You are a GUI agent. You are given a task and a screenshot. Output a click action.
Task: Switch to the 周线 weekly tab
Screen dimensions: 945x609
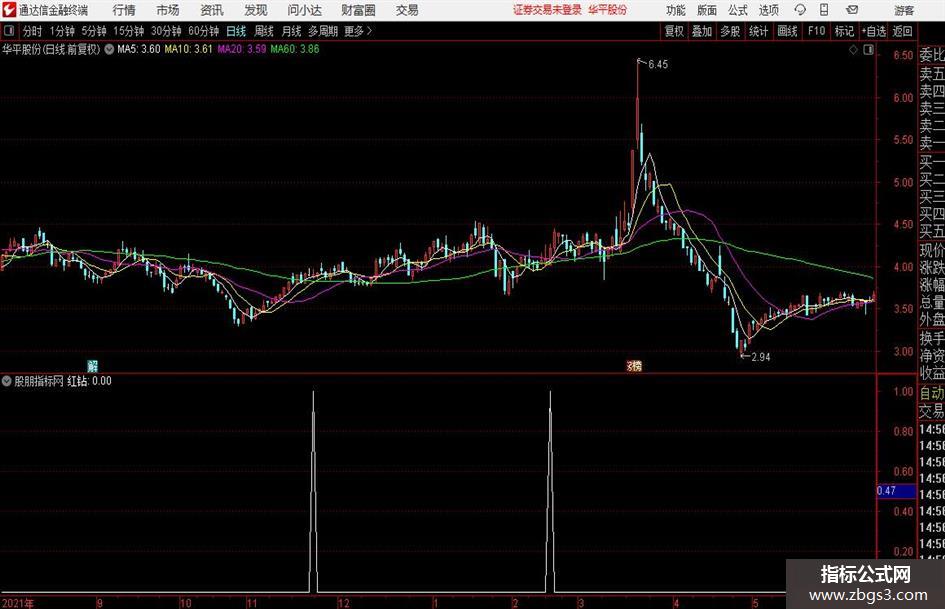point(263,31)
